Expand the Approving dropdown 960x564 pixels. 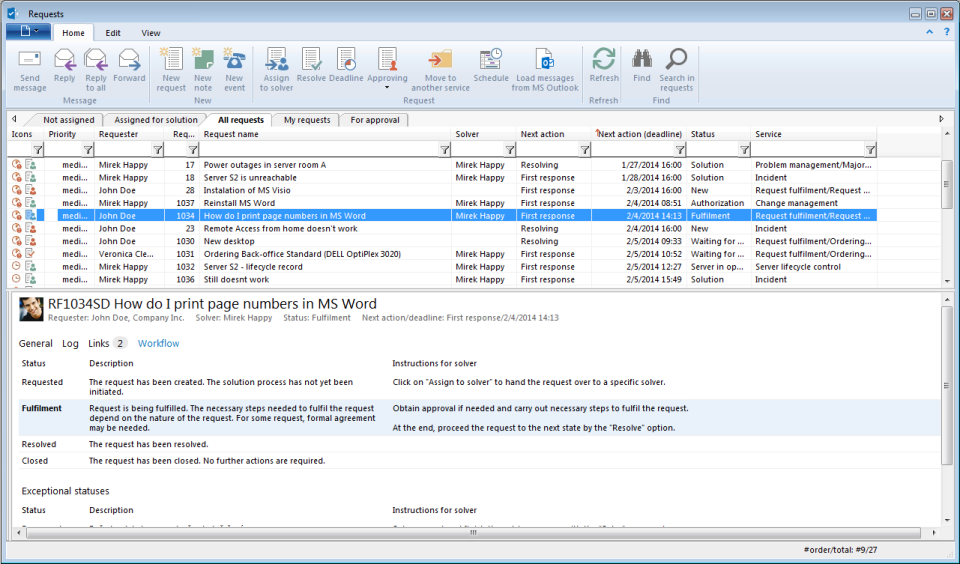click(387, 88)
